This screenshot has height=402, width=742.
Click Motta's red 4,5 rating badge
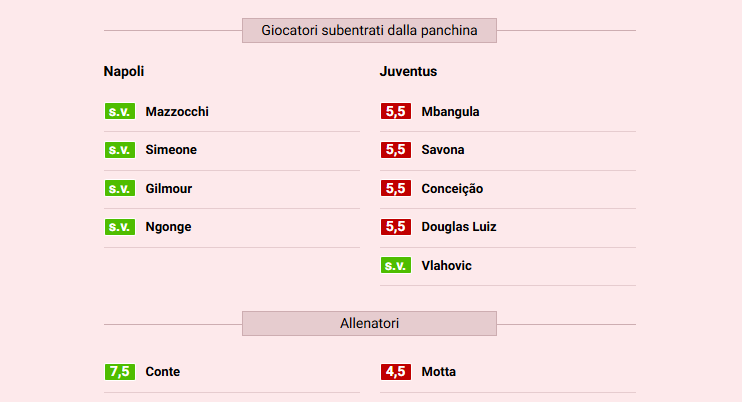[x=396, y=372]
